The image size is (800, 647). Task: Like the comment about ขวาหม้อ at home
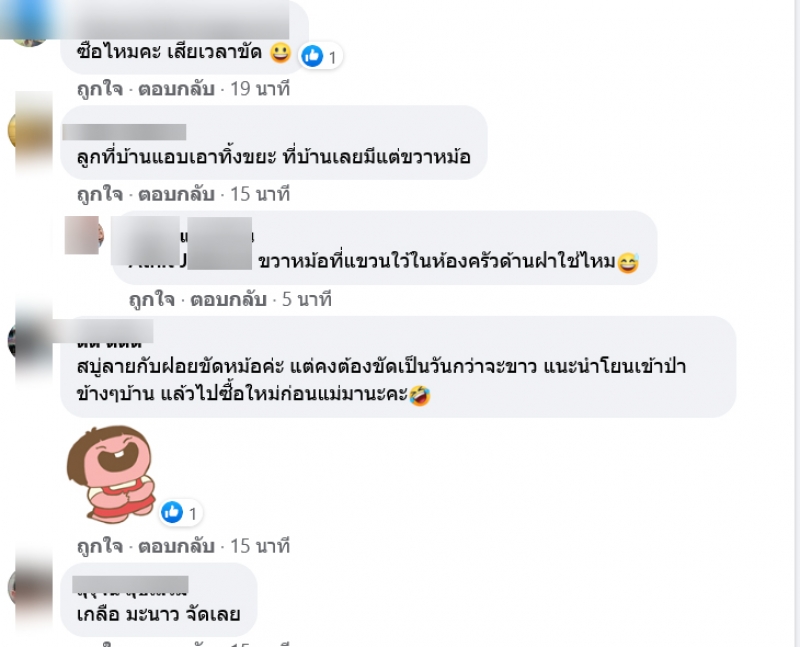(x=100, y=194)
